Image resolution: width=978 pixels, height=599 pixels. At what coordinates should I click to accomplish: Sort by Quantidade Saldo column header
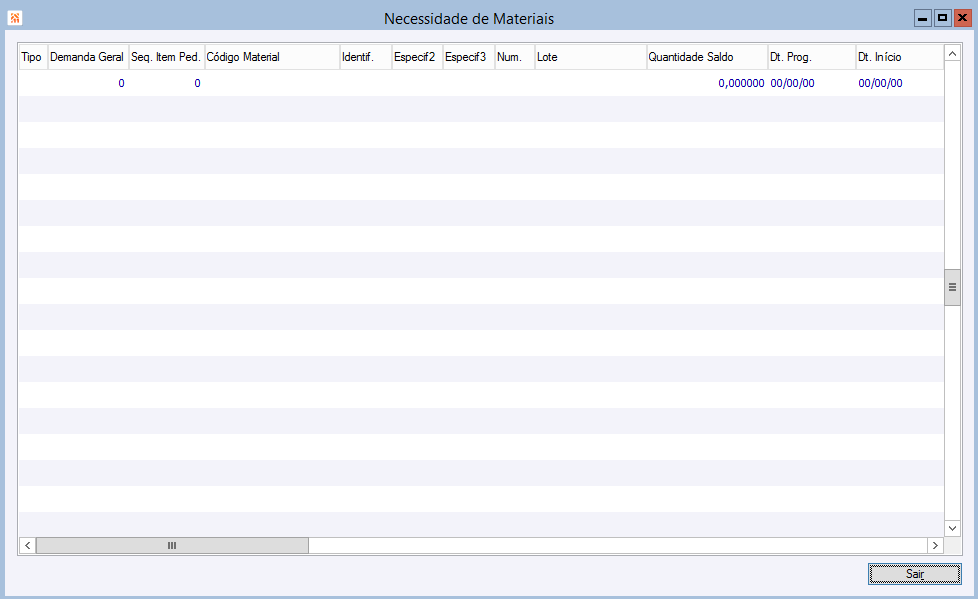coord(707,57)
